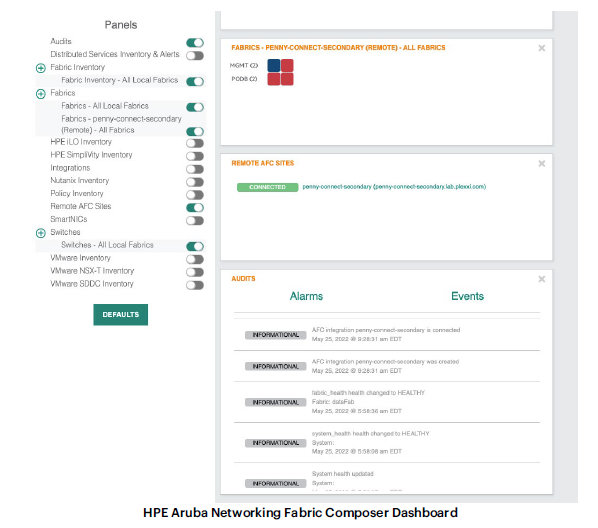Click the first red PODB status square
Viewport: 598px width, 528px height.
pyautogui.click(x=274, y=79)
